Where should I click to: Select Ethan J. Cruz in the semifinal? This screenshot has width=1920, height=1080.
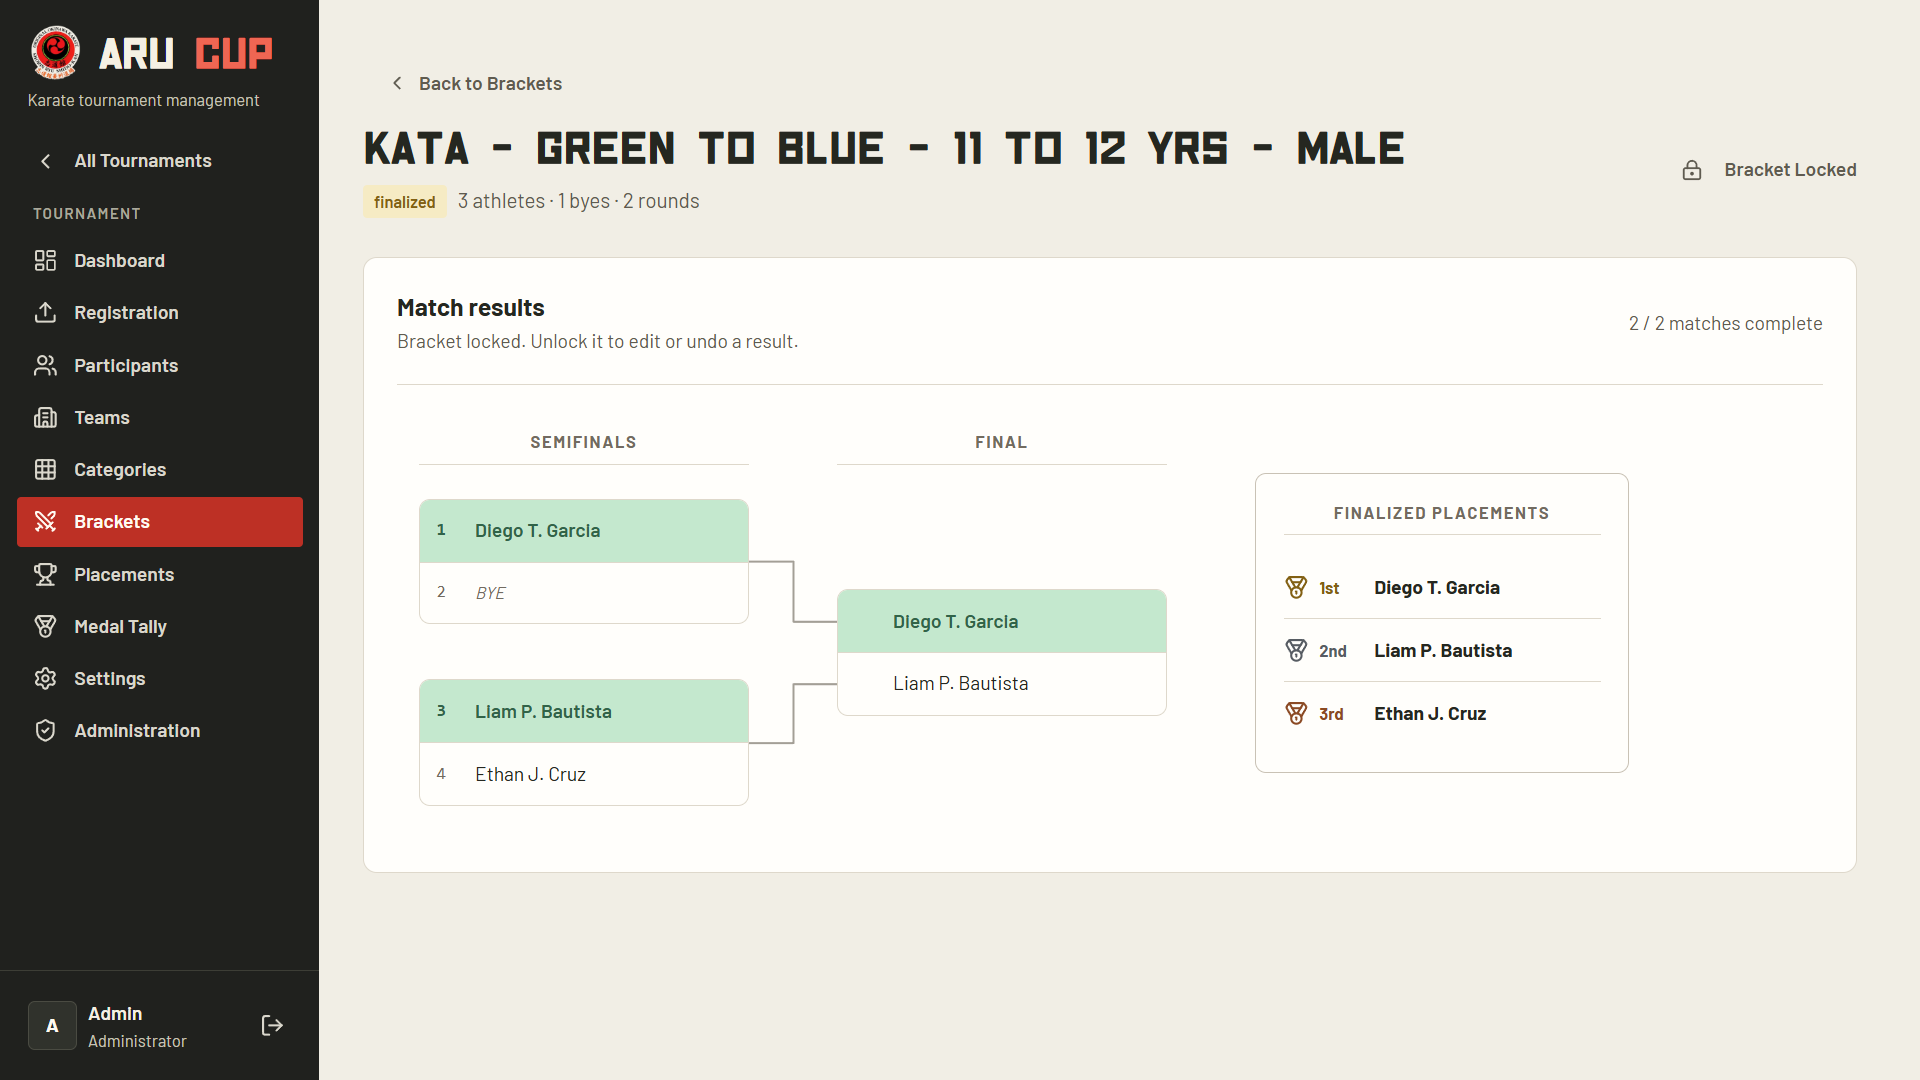tap(584, 774)
